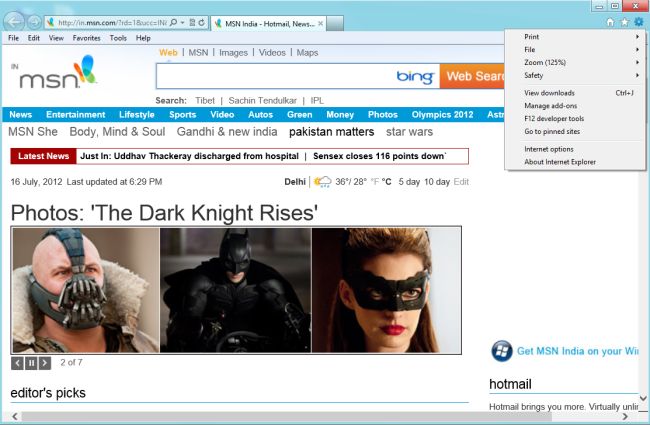Open the File menu in menu bar

pyautogui.click(x=13, y=38)
